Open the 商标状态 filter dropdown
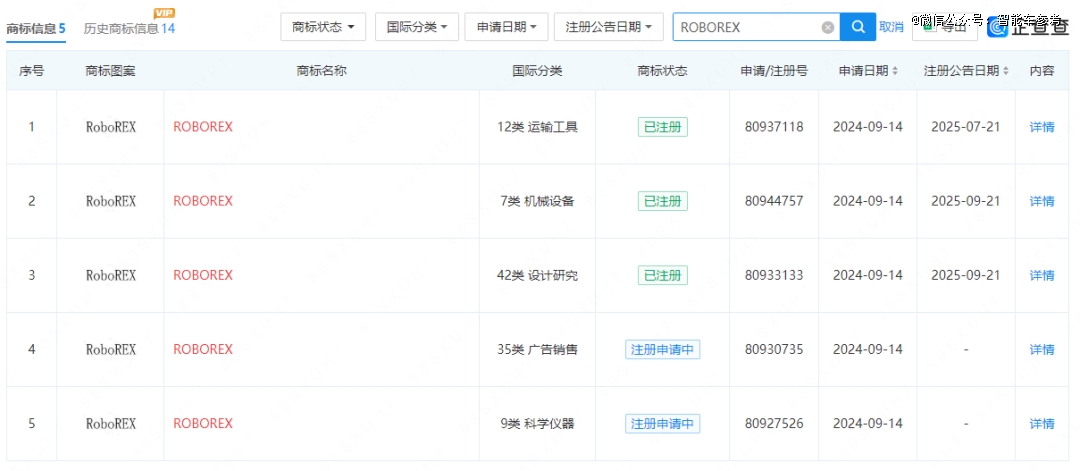The image size is (1080, 471). tap(323, 27)
